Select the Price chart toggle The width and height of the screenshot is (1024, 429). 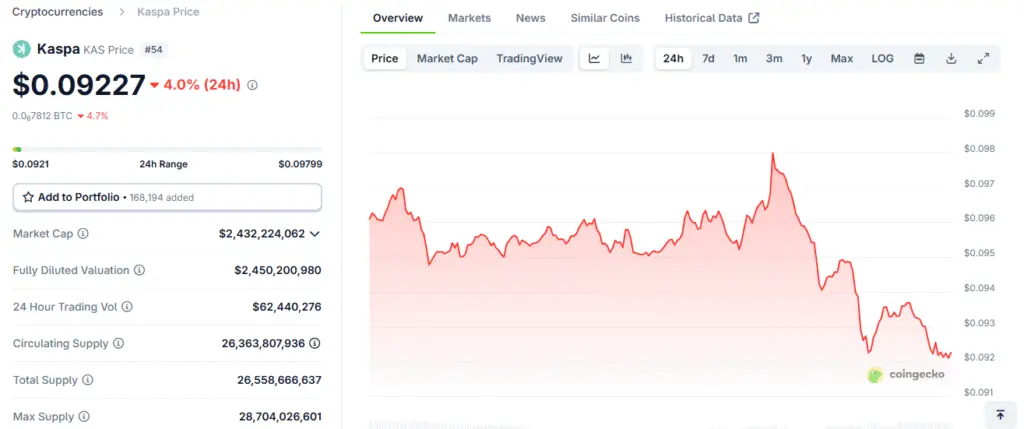385,58
